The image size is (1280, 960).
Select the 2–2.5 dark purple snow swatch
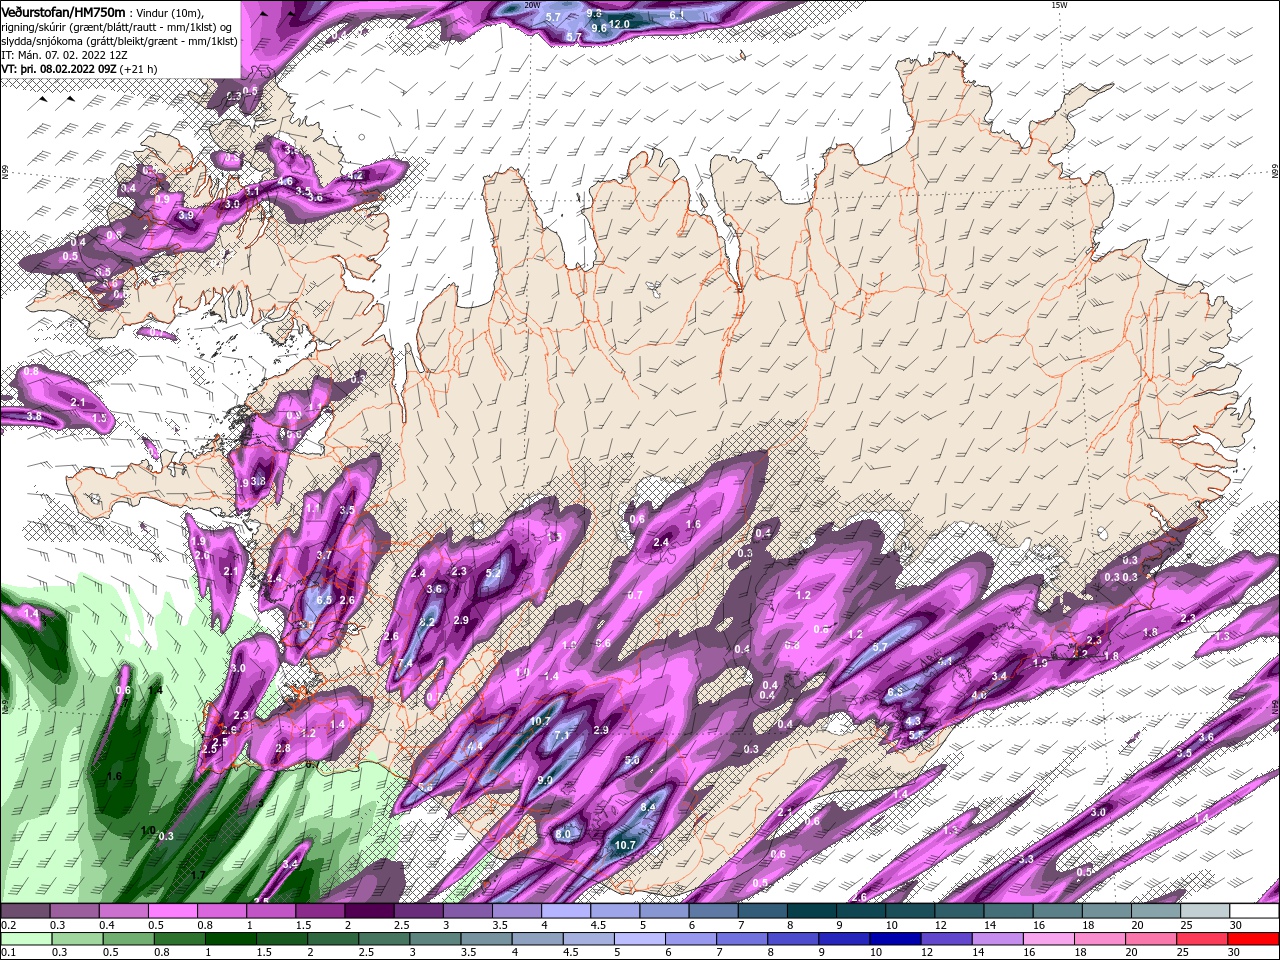coord(371,911)
